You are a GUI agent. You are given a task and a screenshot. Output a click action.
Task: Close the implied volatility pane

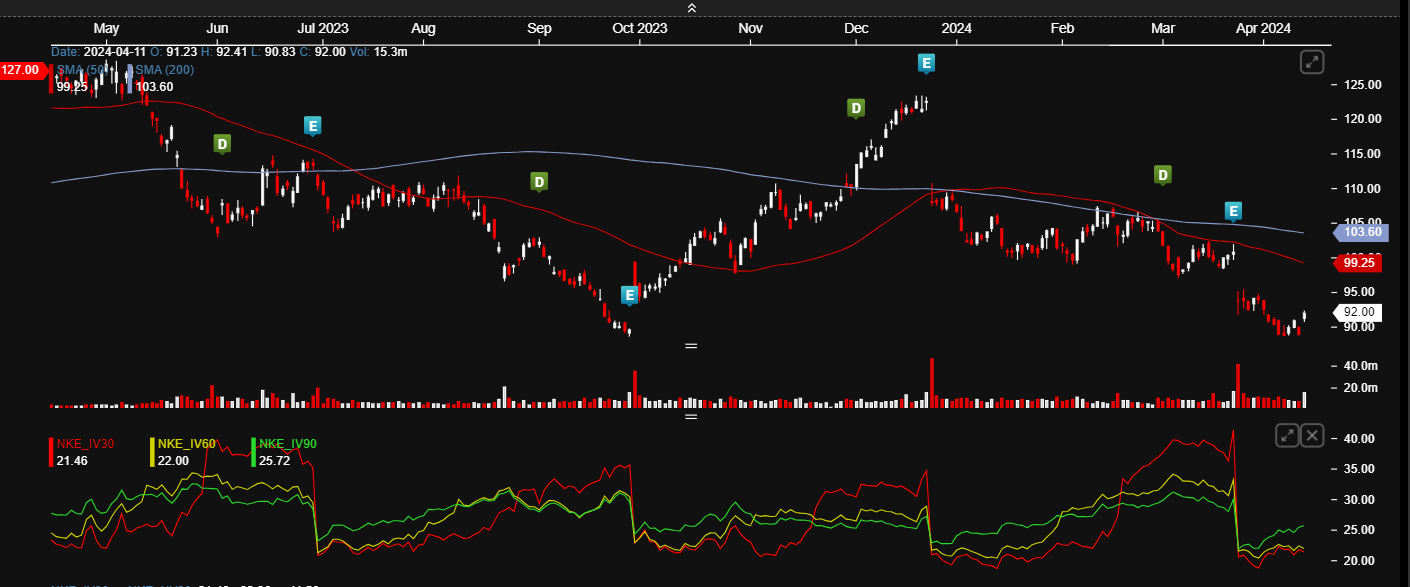tap(1312, 435)
